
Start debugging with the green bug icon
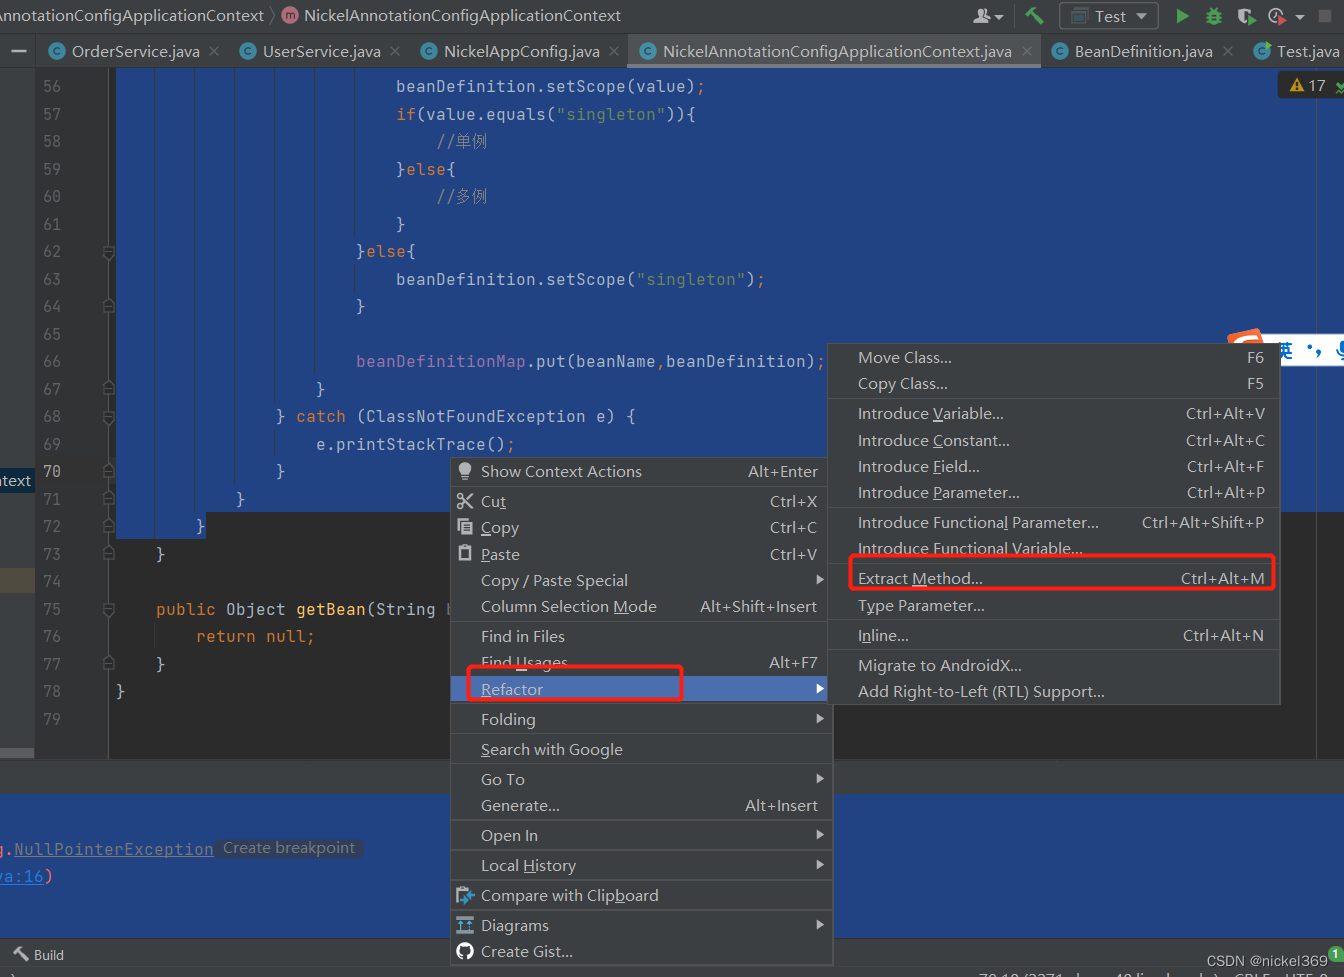tap(1214, 16)
